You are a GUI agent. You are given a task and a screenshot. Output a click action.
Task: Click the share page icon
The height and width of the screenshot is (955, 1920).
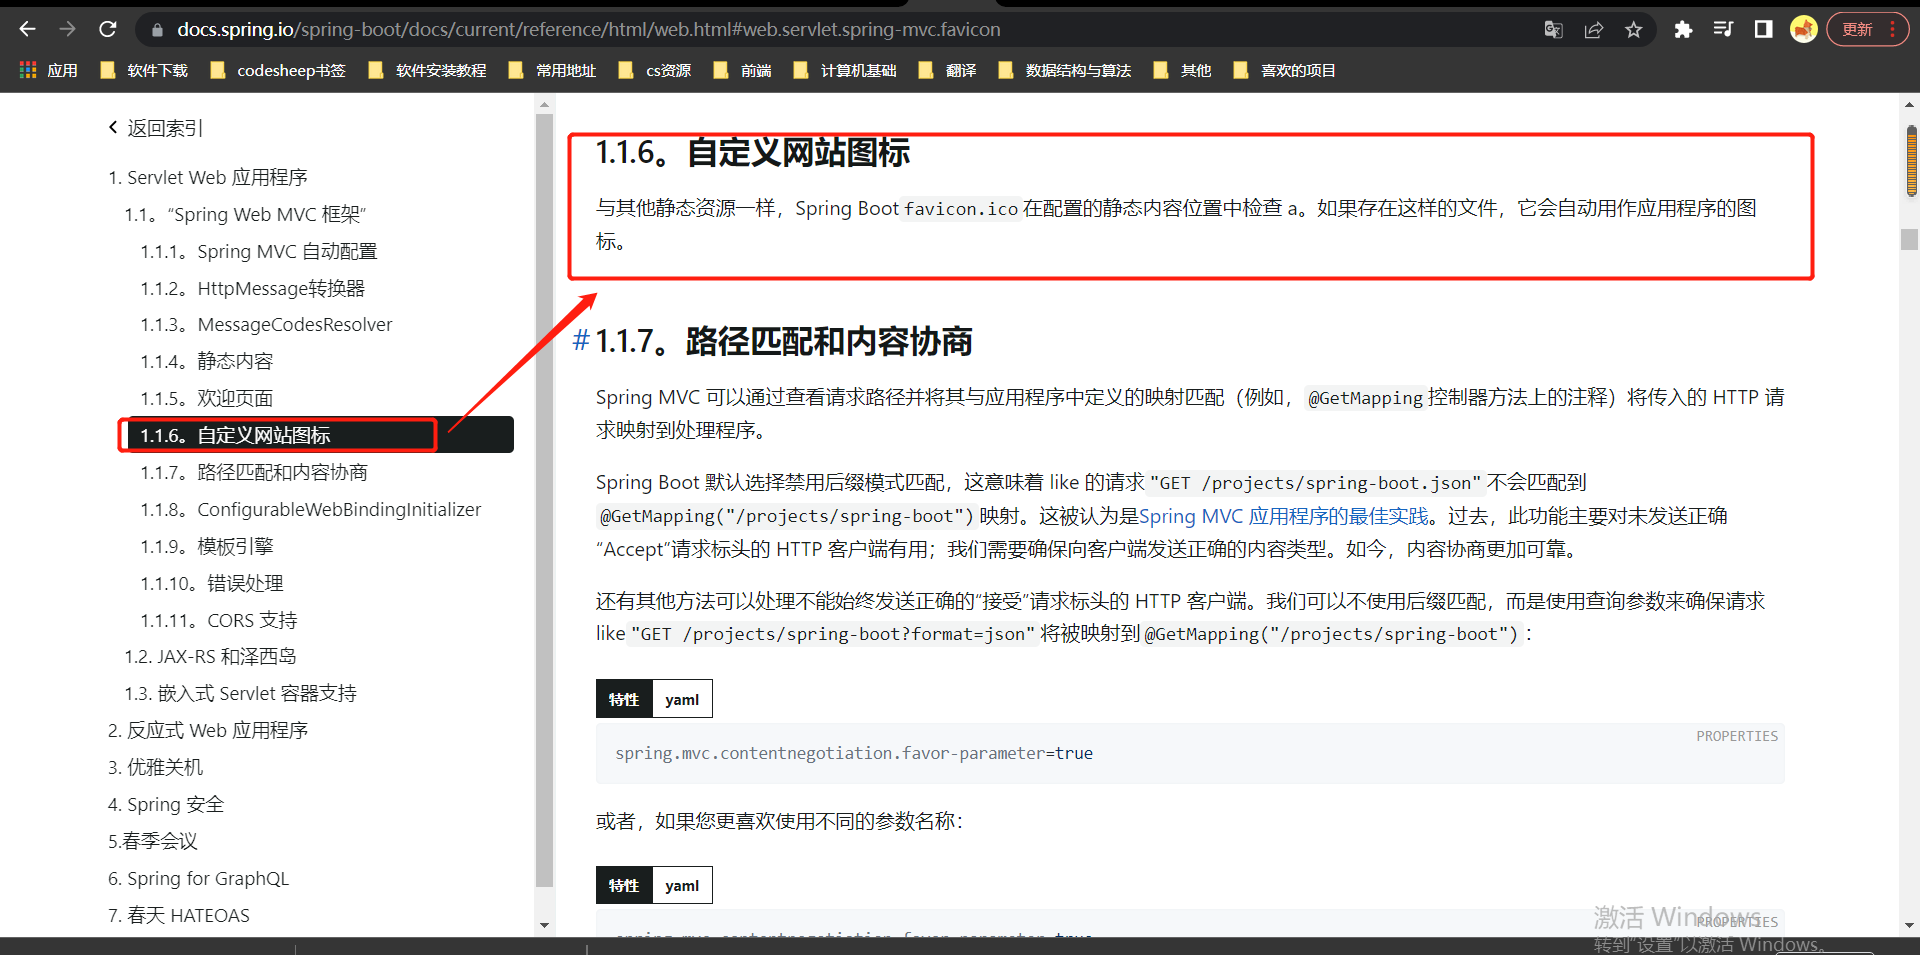(1594, 29)
